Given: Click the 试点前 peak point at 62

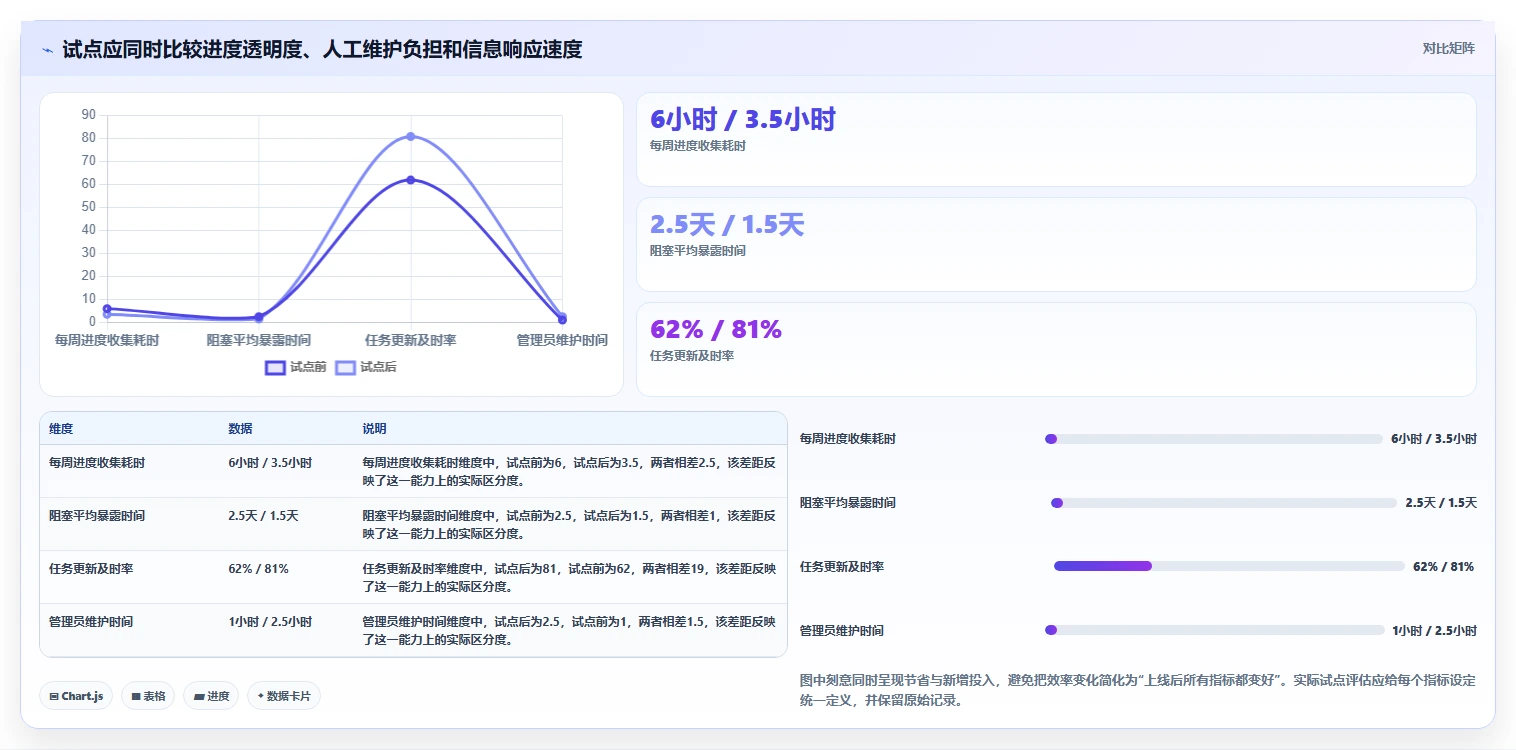Looking at the screenshot, I should [x=410, y=180].
